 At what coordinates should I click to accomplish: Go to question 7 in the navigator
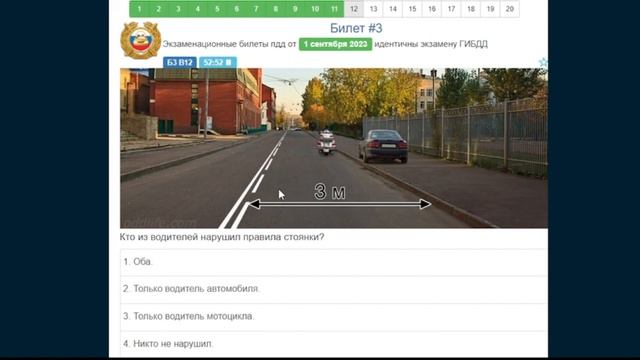[256, 9]
